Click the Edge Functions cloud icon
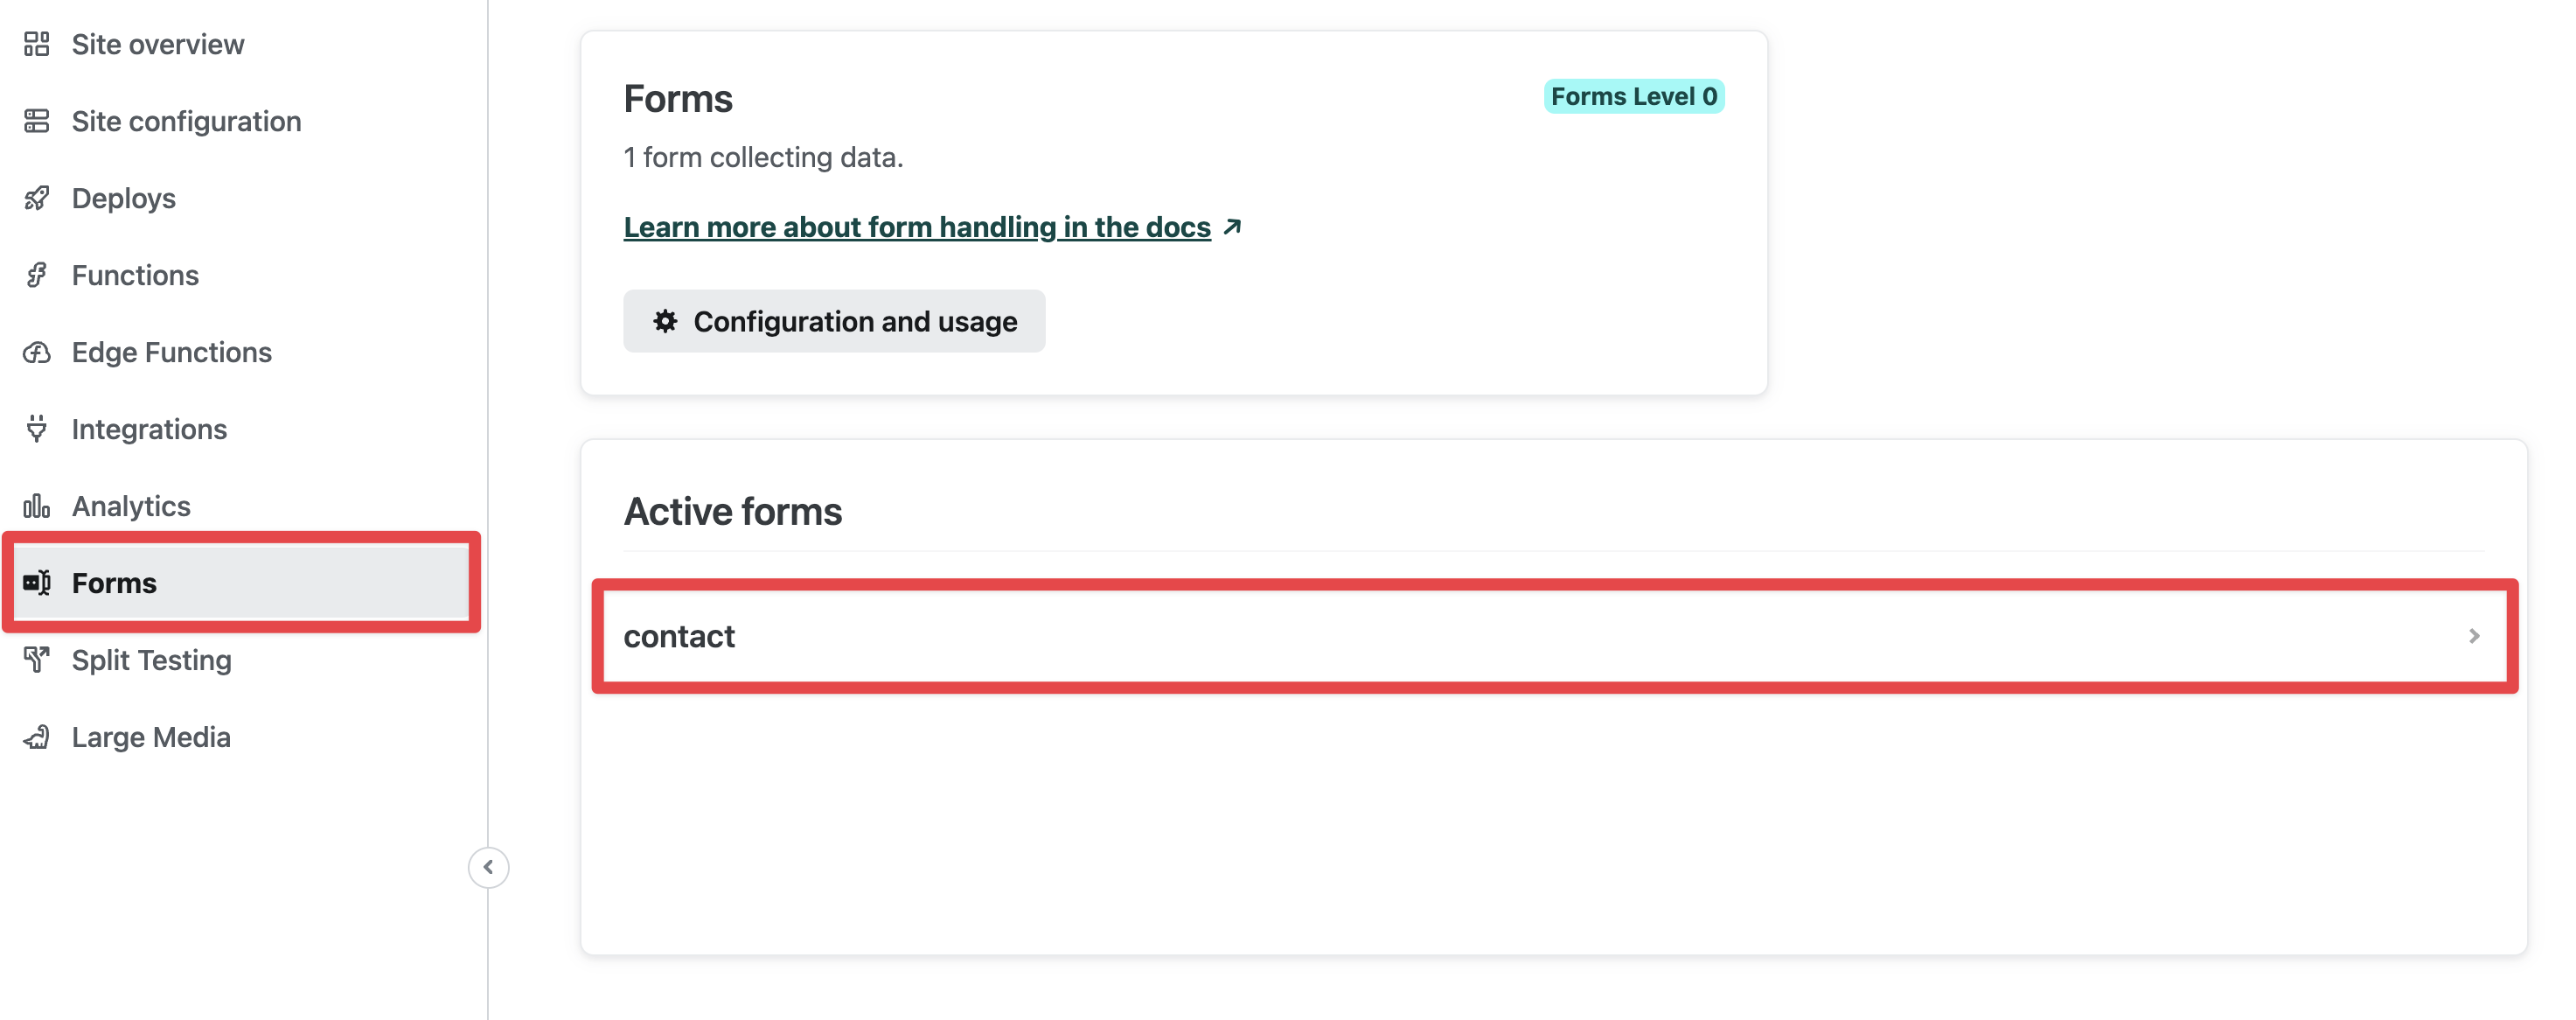Viewport: 2576px width, 1020px height. pyautogui.click(x=37, y=352)
